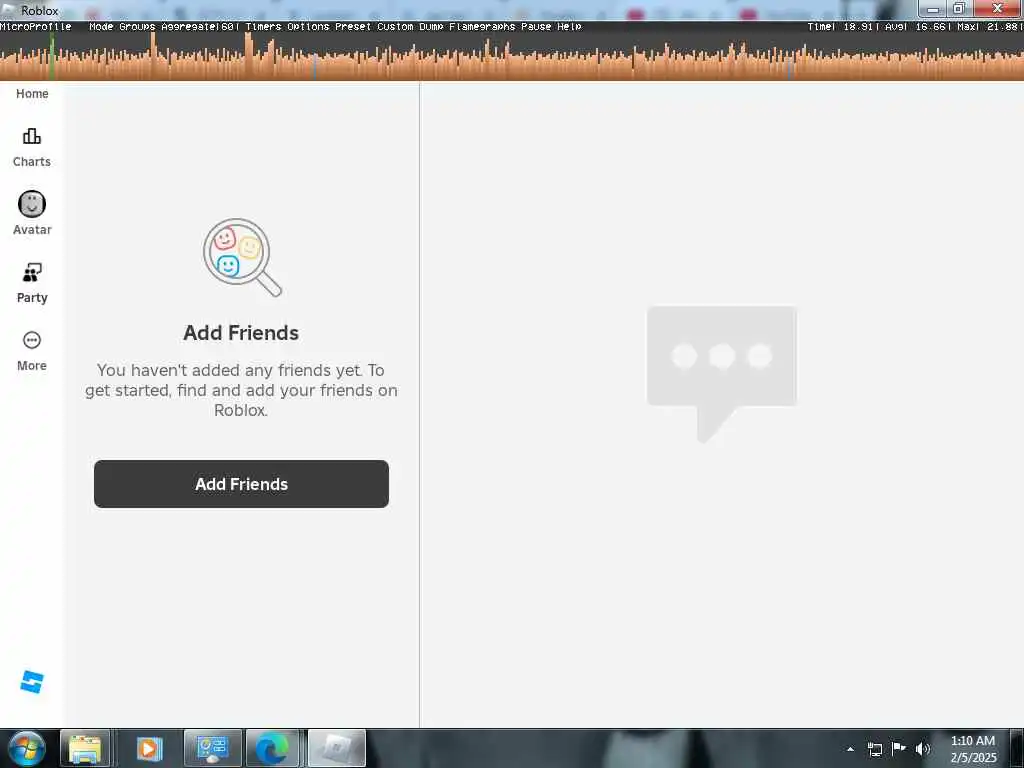Open the Windows Start menu

click(x=27, y=748)
